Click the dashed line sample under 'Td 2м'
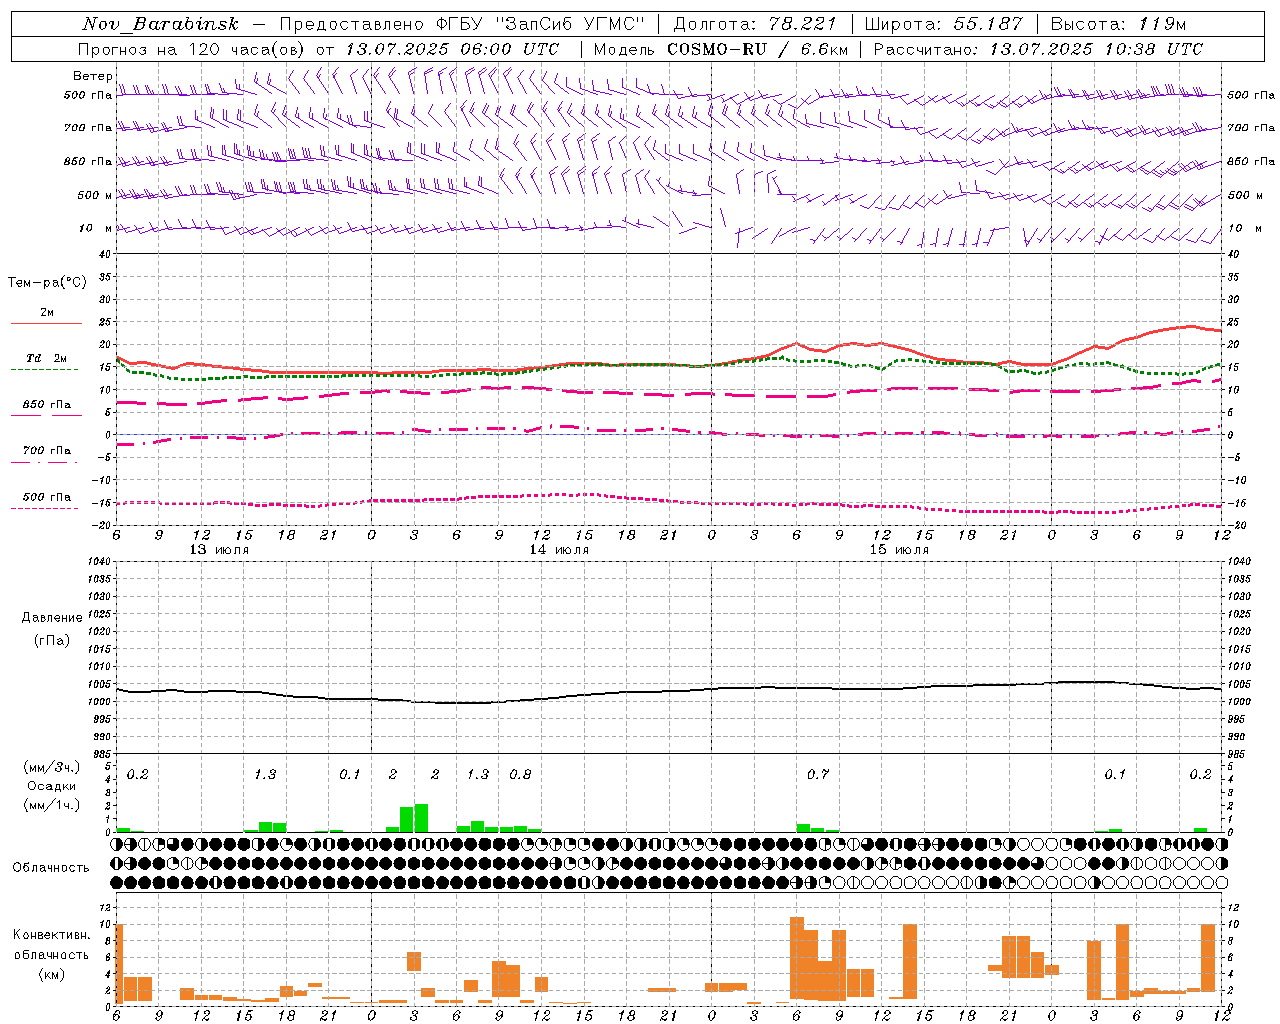Image resolution: width=1280 pixels, height=1024 pixels. pos(46,370)
